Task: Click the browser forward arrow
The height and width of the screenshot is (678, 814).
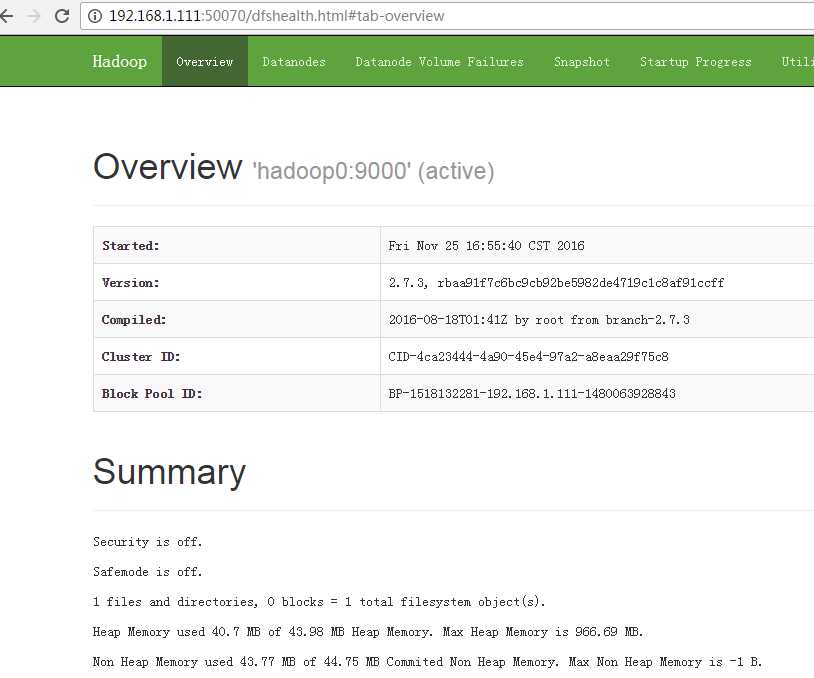Action: [34, 16]
